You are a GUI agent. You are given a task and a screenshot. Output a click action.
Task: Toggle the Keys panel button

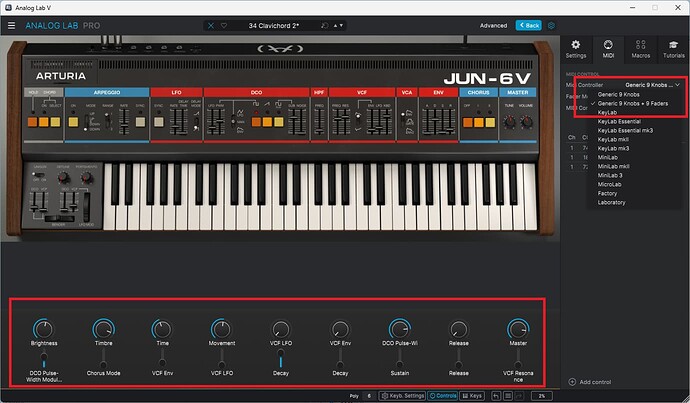tap(471, 396)
